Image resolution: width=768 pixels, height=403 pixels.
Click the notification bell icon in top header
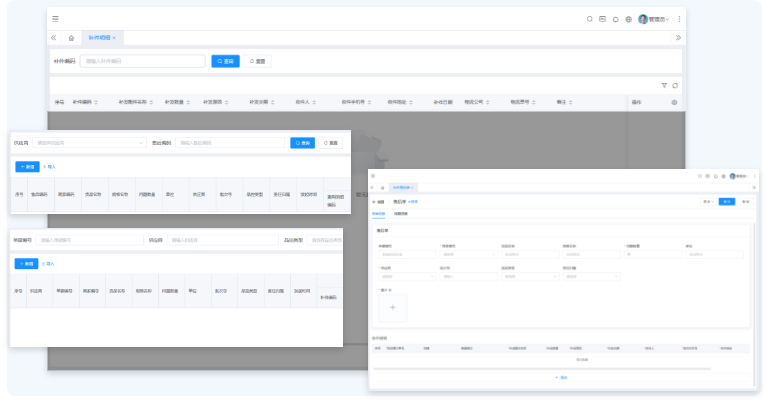point(615,19)
